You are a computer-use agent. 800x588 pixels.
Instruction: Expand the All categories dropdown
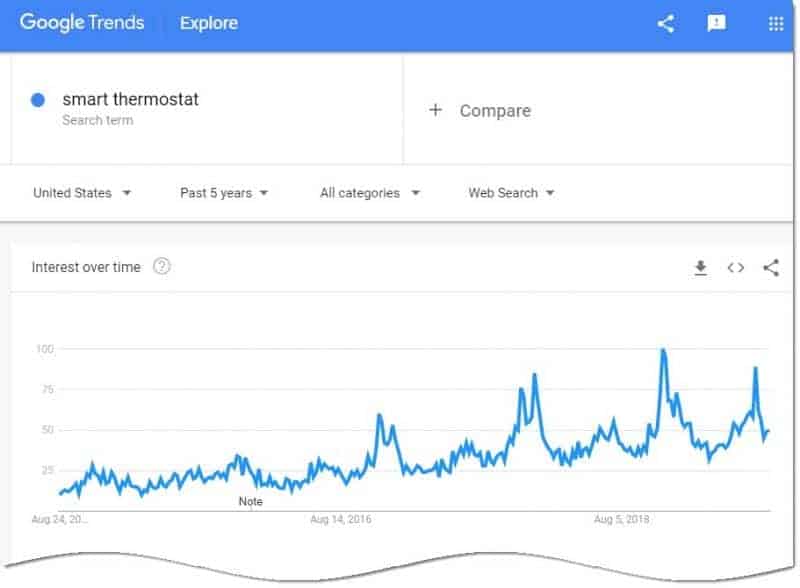(x=370, y=193)
